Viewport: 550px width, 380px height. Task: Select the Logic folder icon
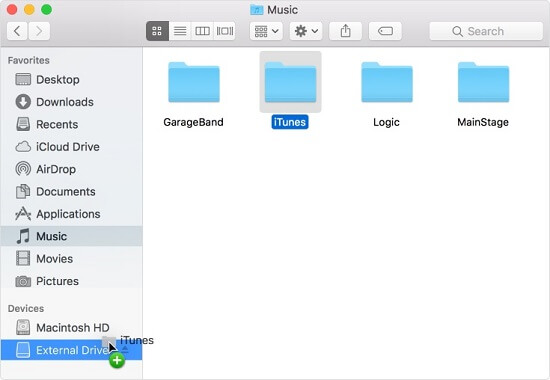tap(387, 82)
